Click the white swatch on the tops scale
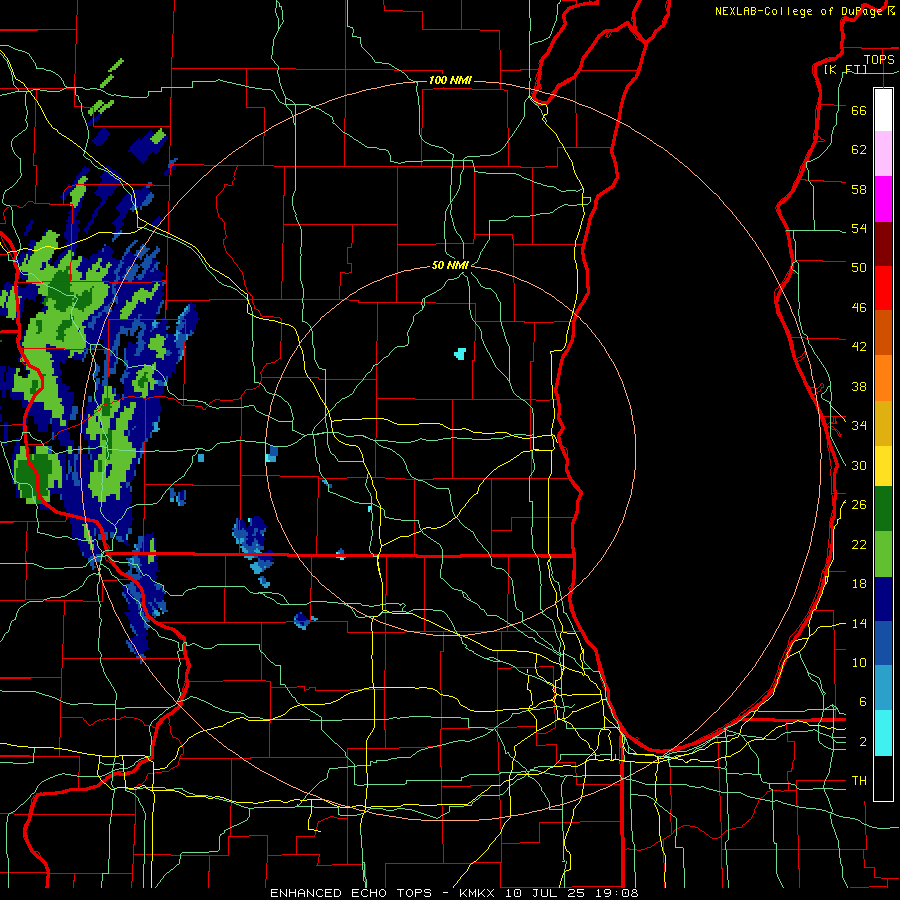This screenshot has width=900, height=900. click(x=883, y=110)
